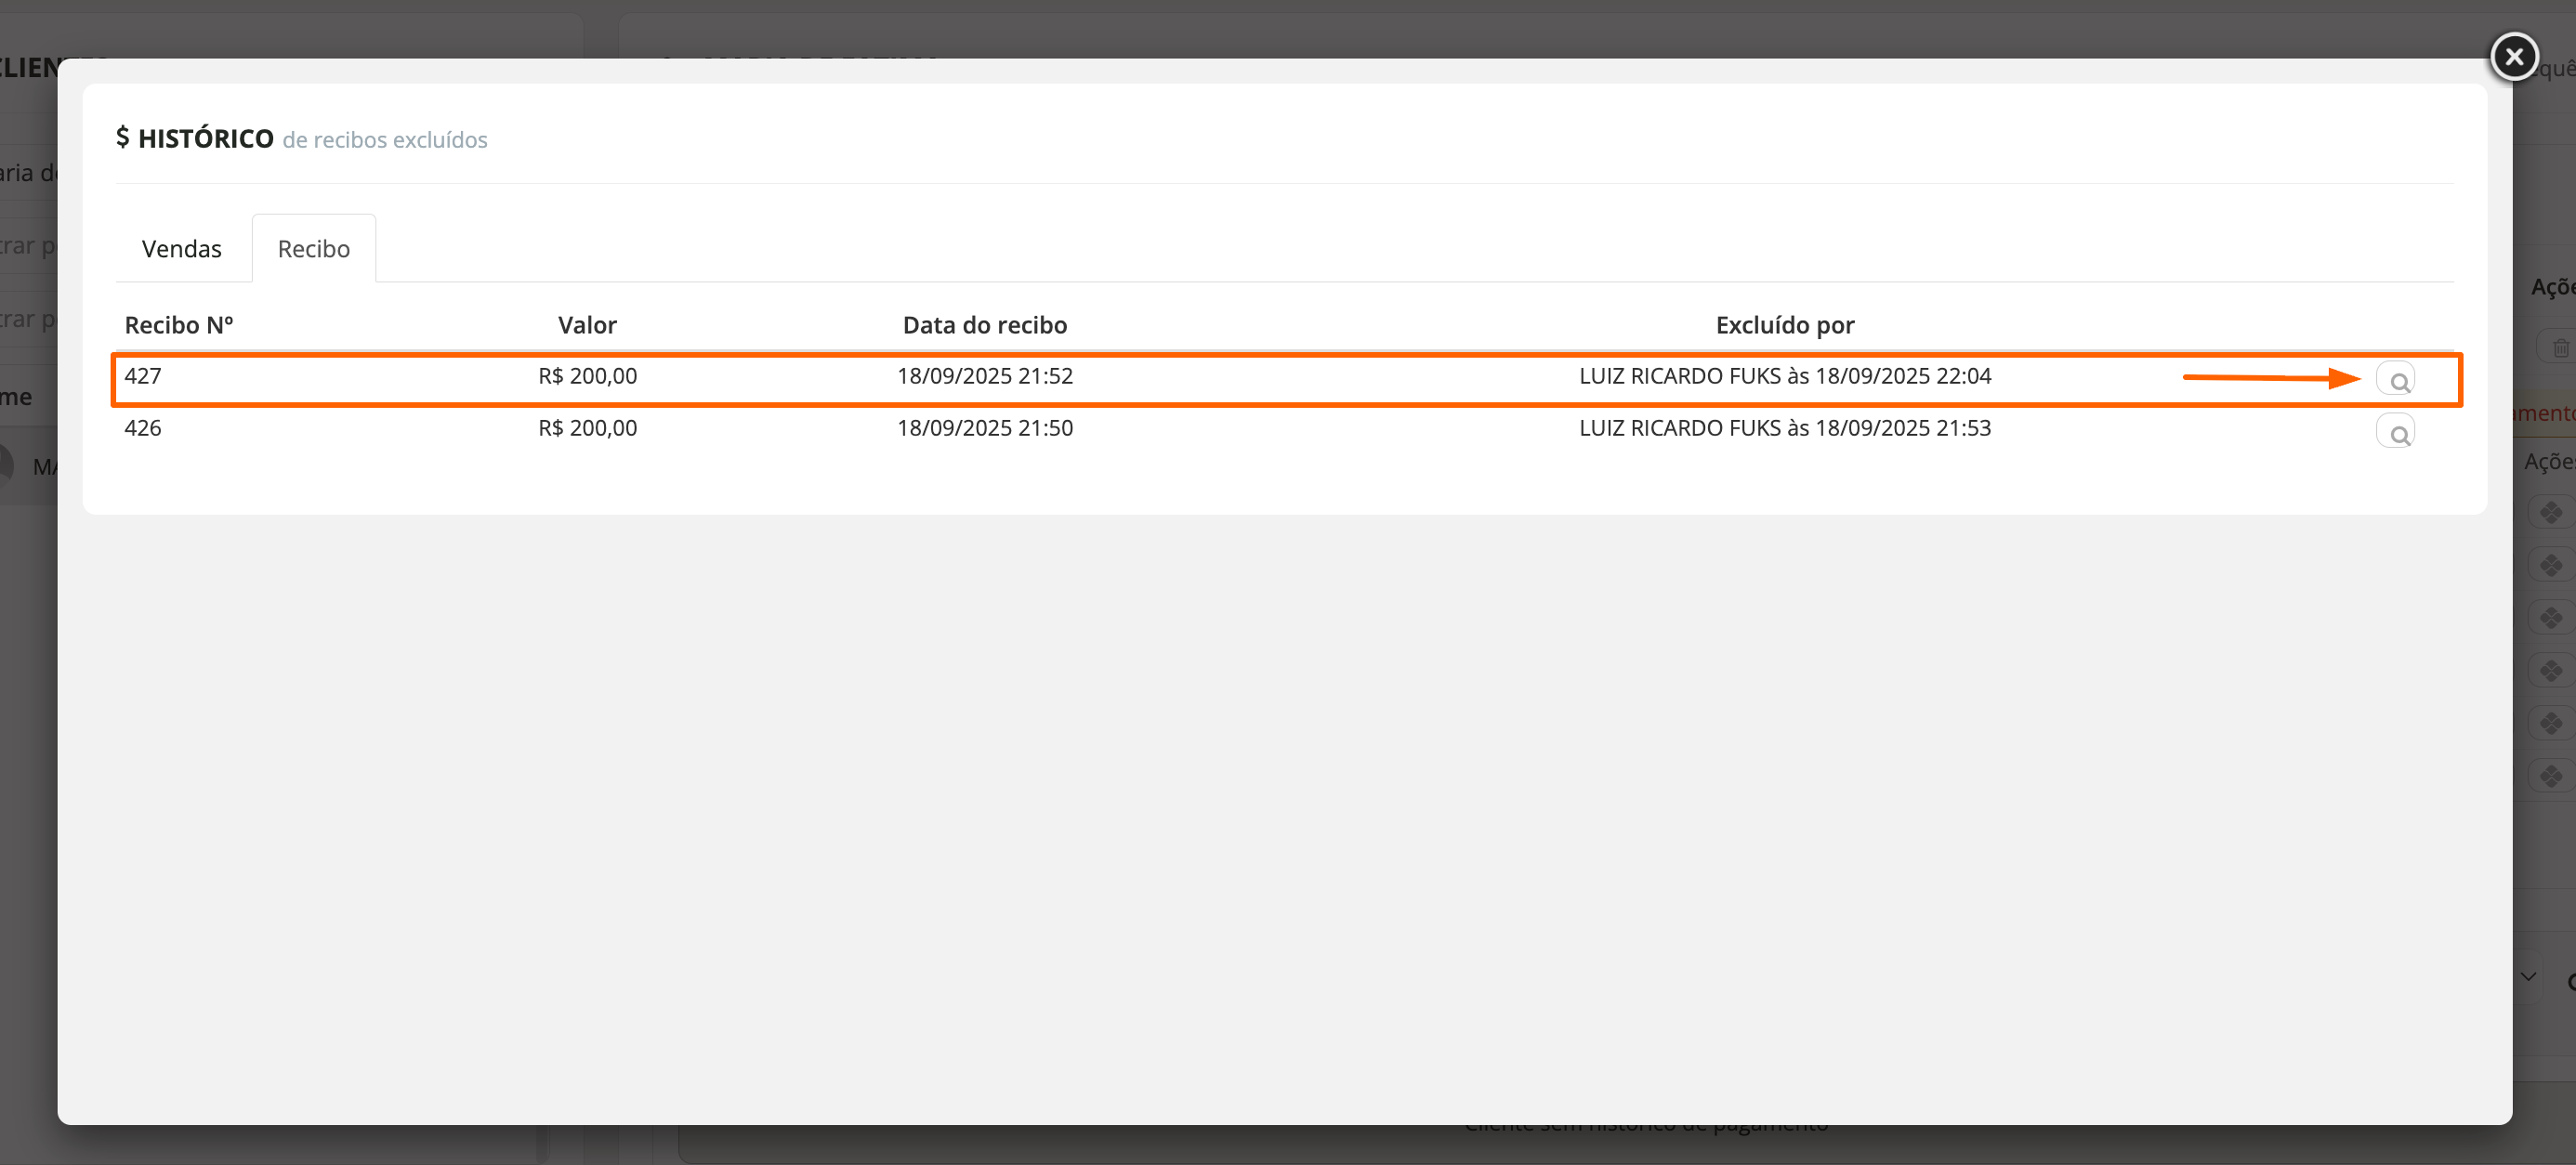Click the date 18/09/2025 21:50
The width and height of the screenshot is (2576, 1165).
click(984, 428)
